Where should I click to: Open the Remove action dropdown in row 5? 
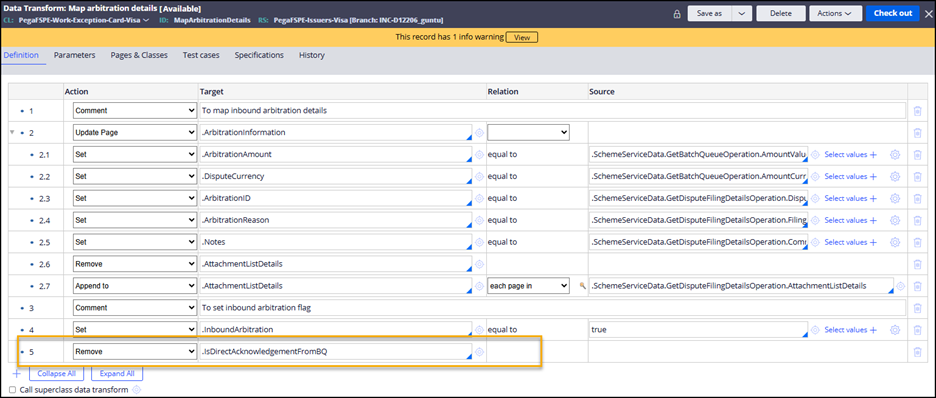135,352
